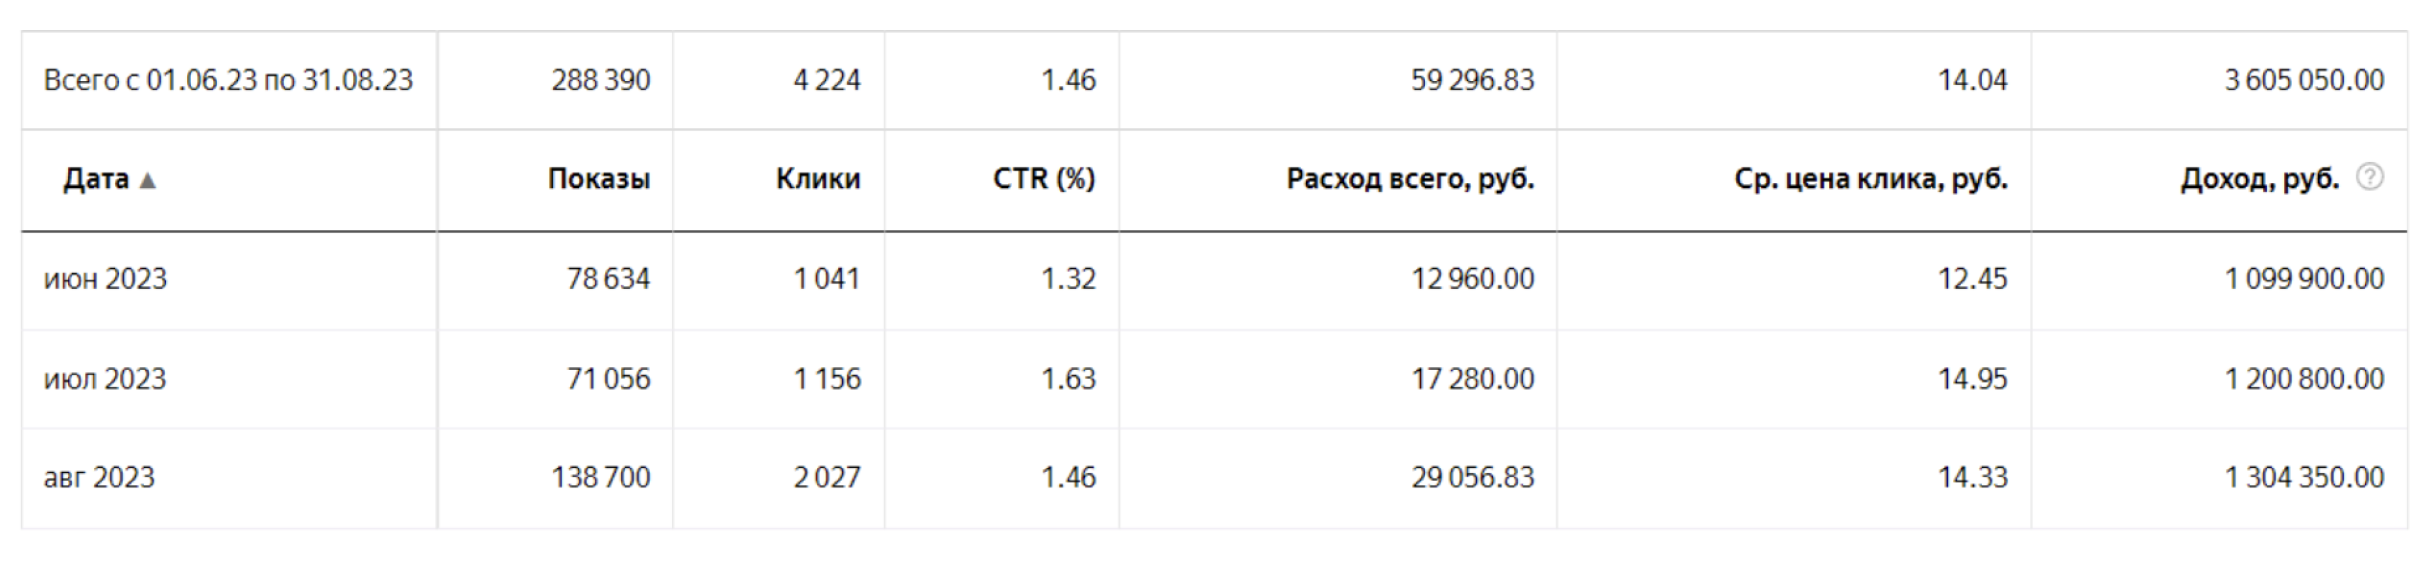Viewport: 2427px width, 563px height.
Task: Sort by Ср. цена клика, руб. header
Action: (x=1870, y=179)
